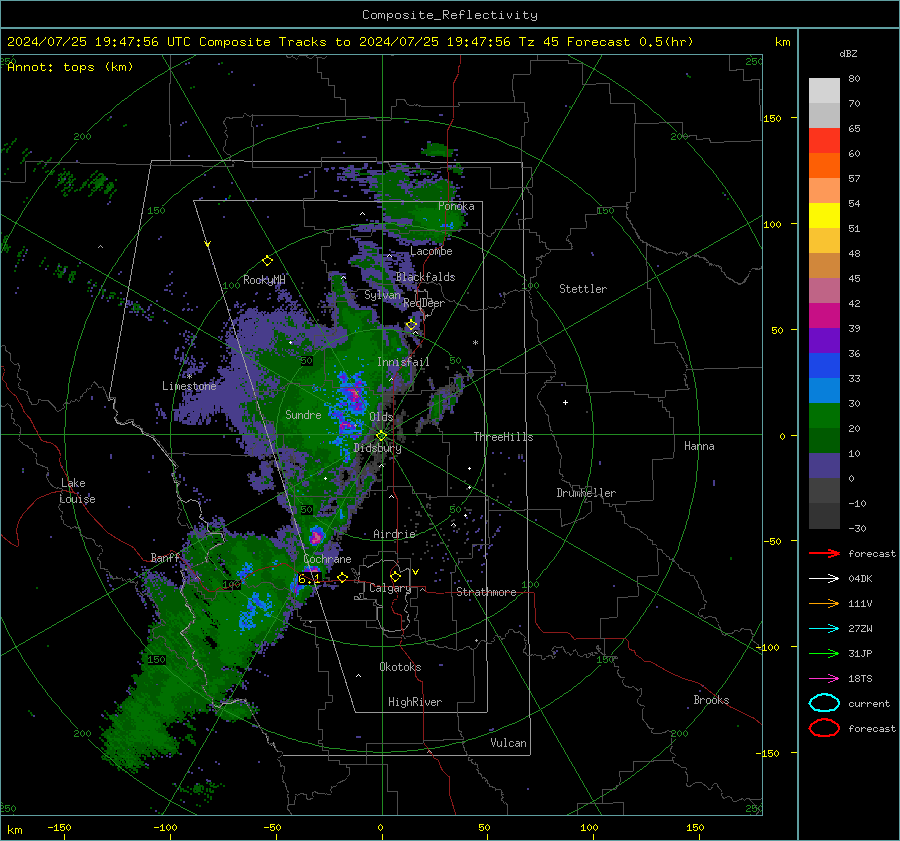Click the cyan current ellipse icon
This screenshot has width=900, height=841.
[x=824, y=703]
